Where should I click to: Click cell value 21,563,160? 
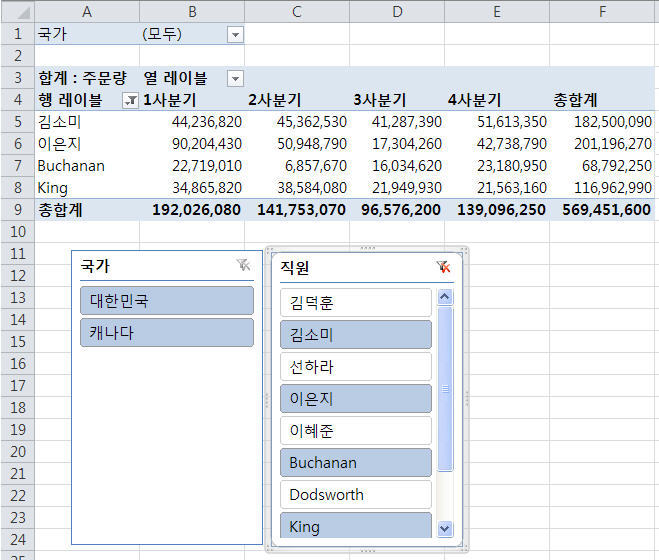(512, 188)
